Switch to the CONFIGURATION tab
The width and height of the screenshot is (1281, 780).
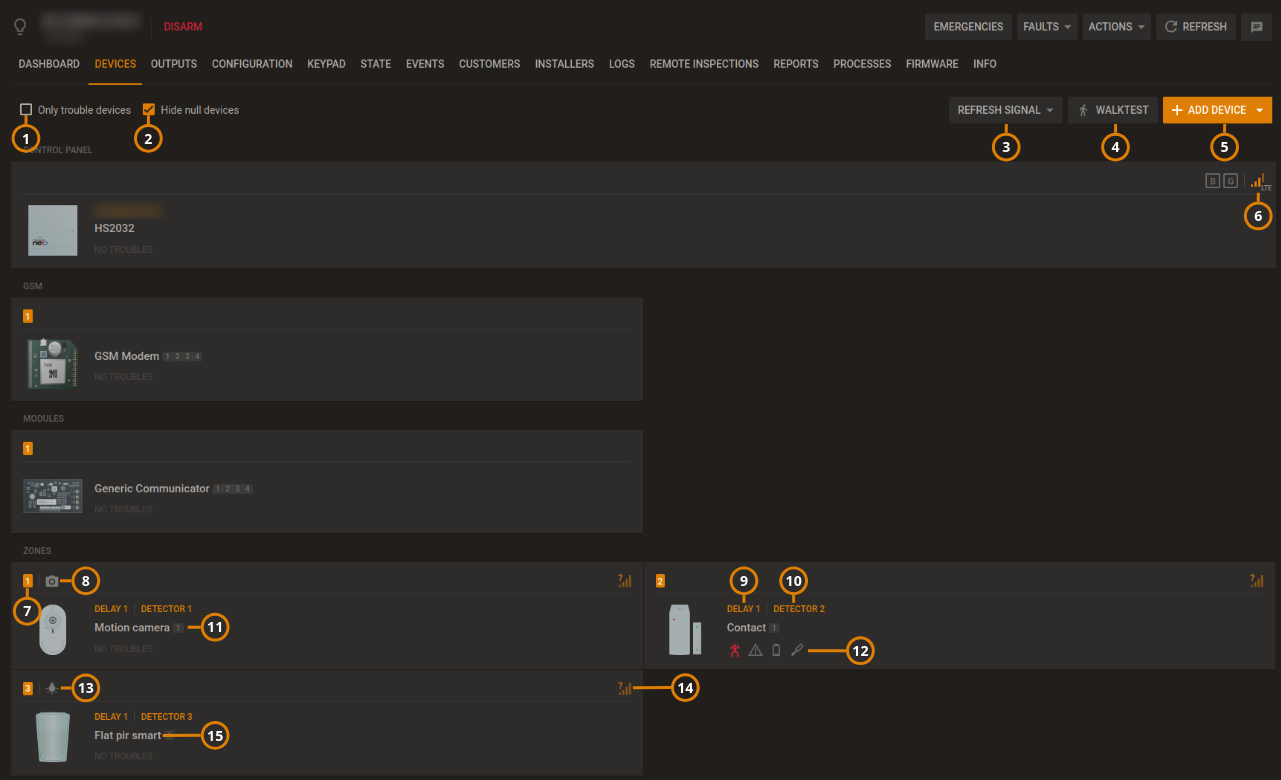[x=251, y=63]
